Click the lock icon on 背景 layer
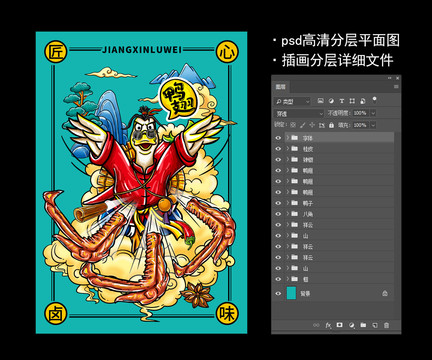This screenshot has height=360, width=432. pos(385,293)
